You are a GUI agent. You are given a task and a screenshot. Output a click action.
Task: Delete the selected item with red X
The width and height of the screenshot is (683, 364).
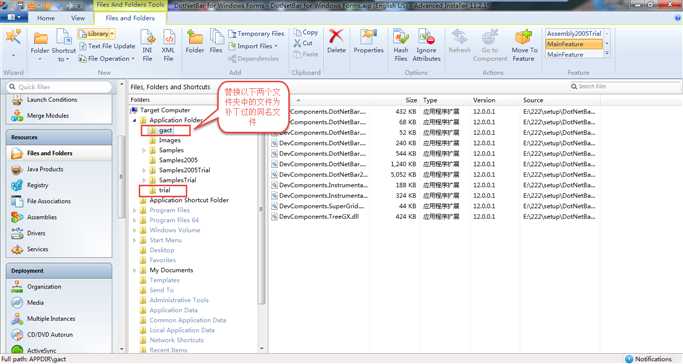pos(336,42)
